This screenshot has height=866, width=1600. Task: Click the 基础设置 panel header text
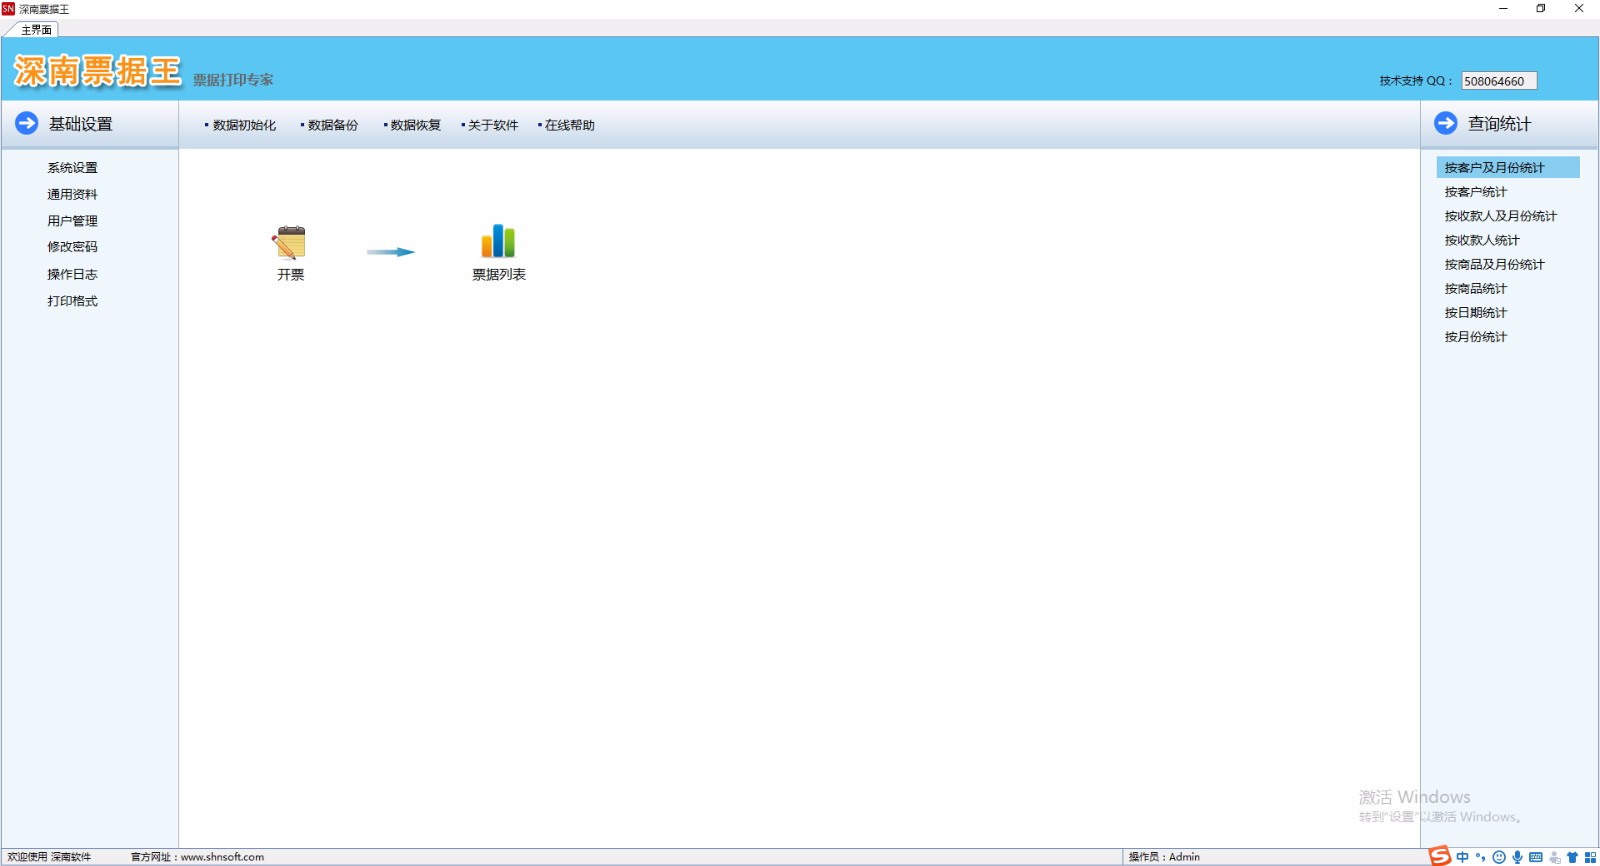pos(81,124)
